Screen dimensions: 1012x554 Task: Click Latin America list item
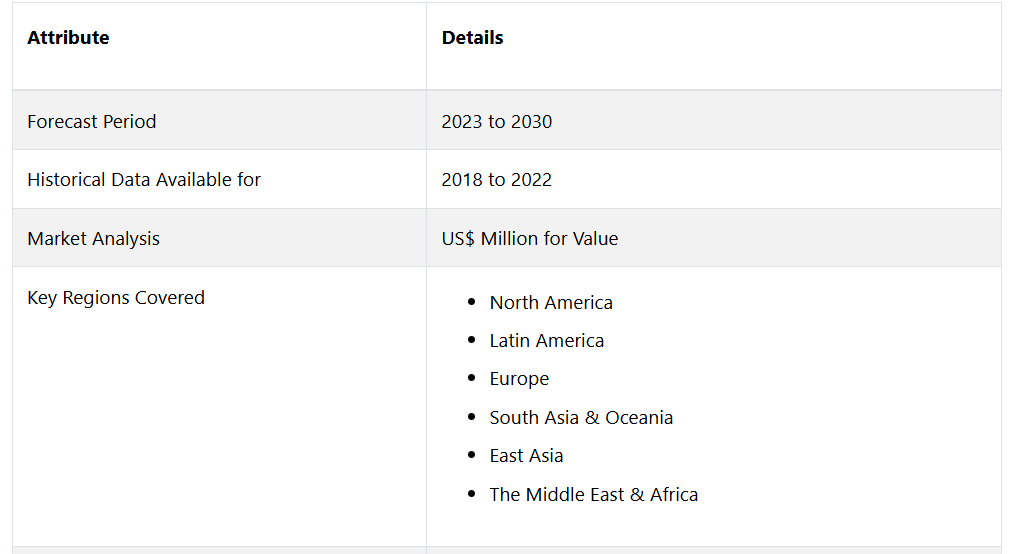(x=546, y=340)
